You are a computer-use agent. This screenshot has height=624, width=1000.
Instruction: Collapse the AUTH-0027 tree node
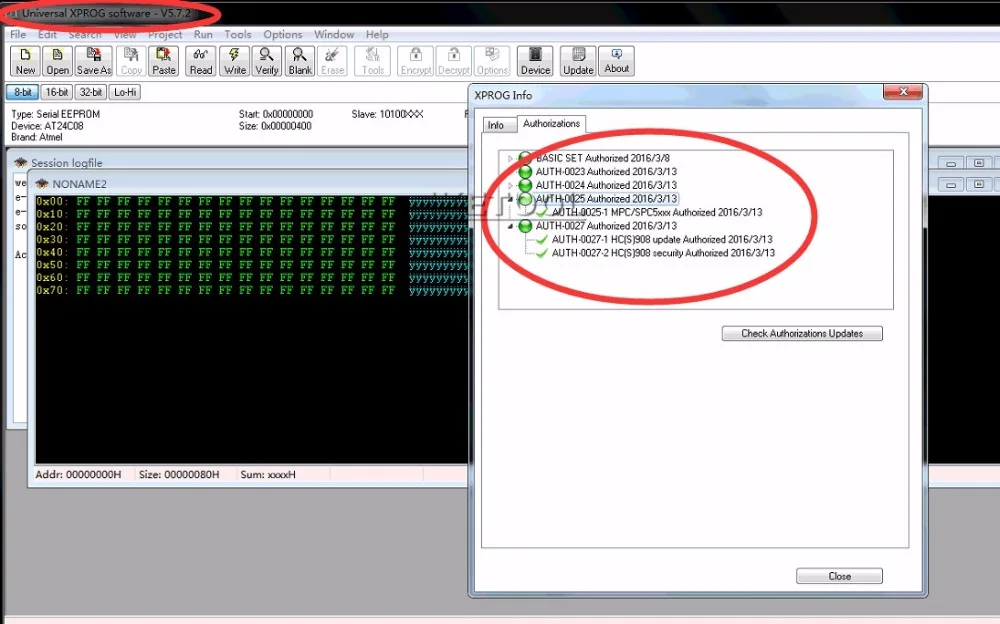coord(510,226)
